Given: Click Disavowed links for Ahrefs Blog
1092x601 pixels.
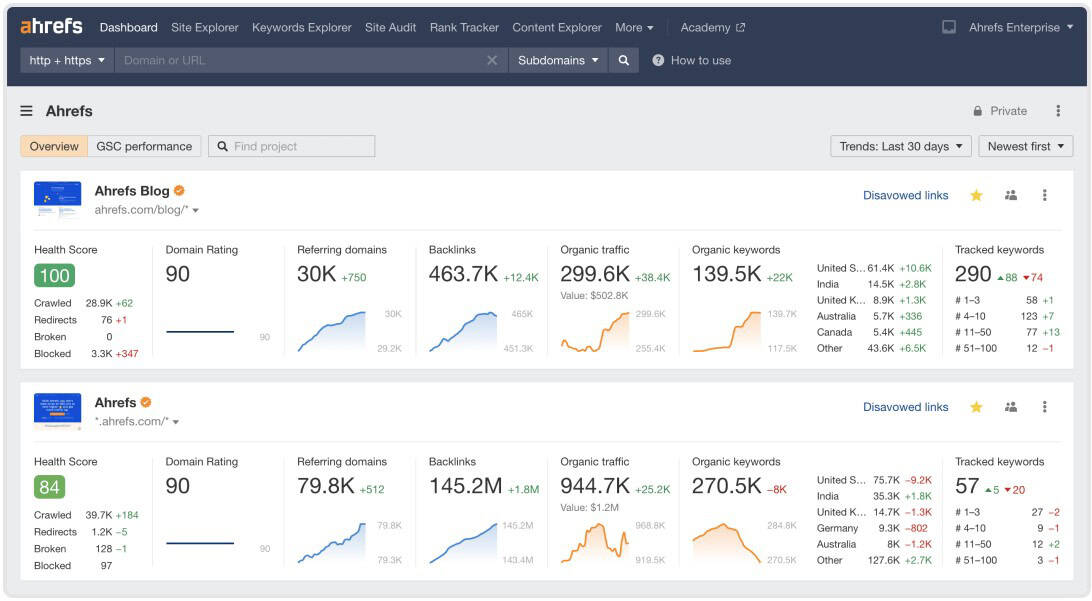Looking at the screenshot, I should tap(905, 195).
